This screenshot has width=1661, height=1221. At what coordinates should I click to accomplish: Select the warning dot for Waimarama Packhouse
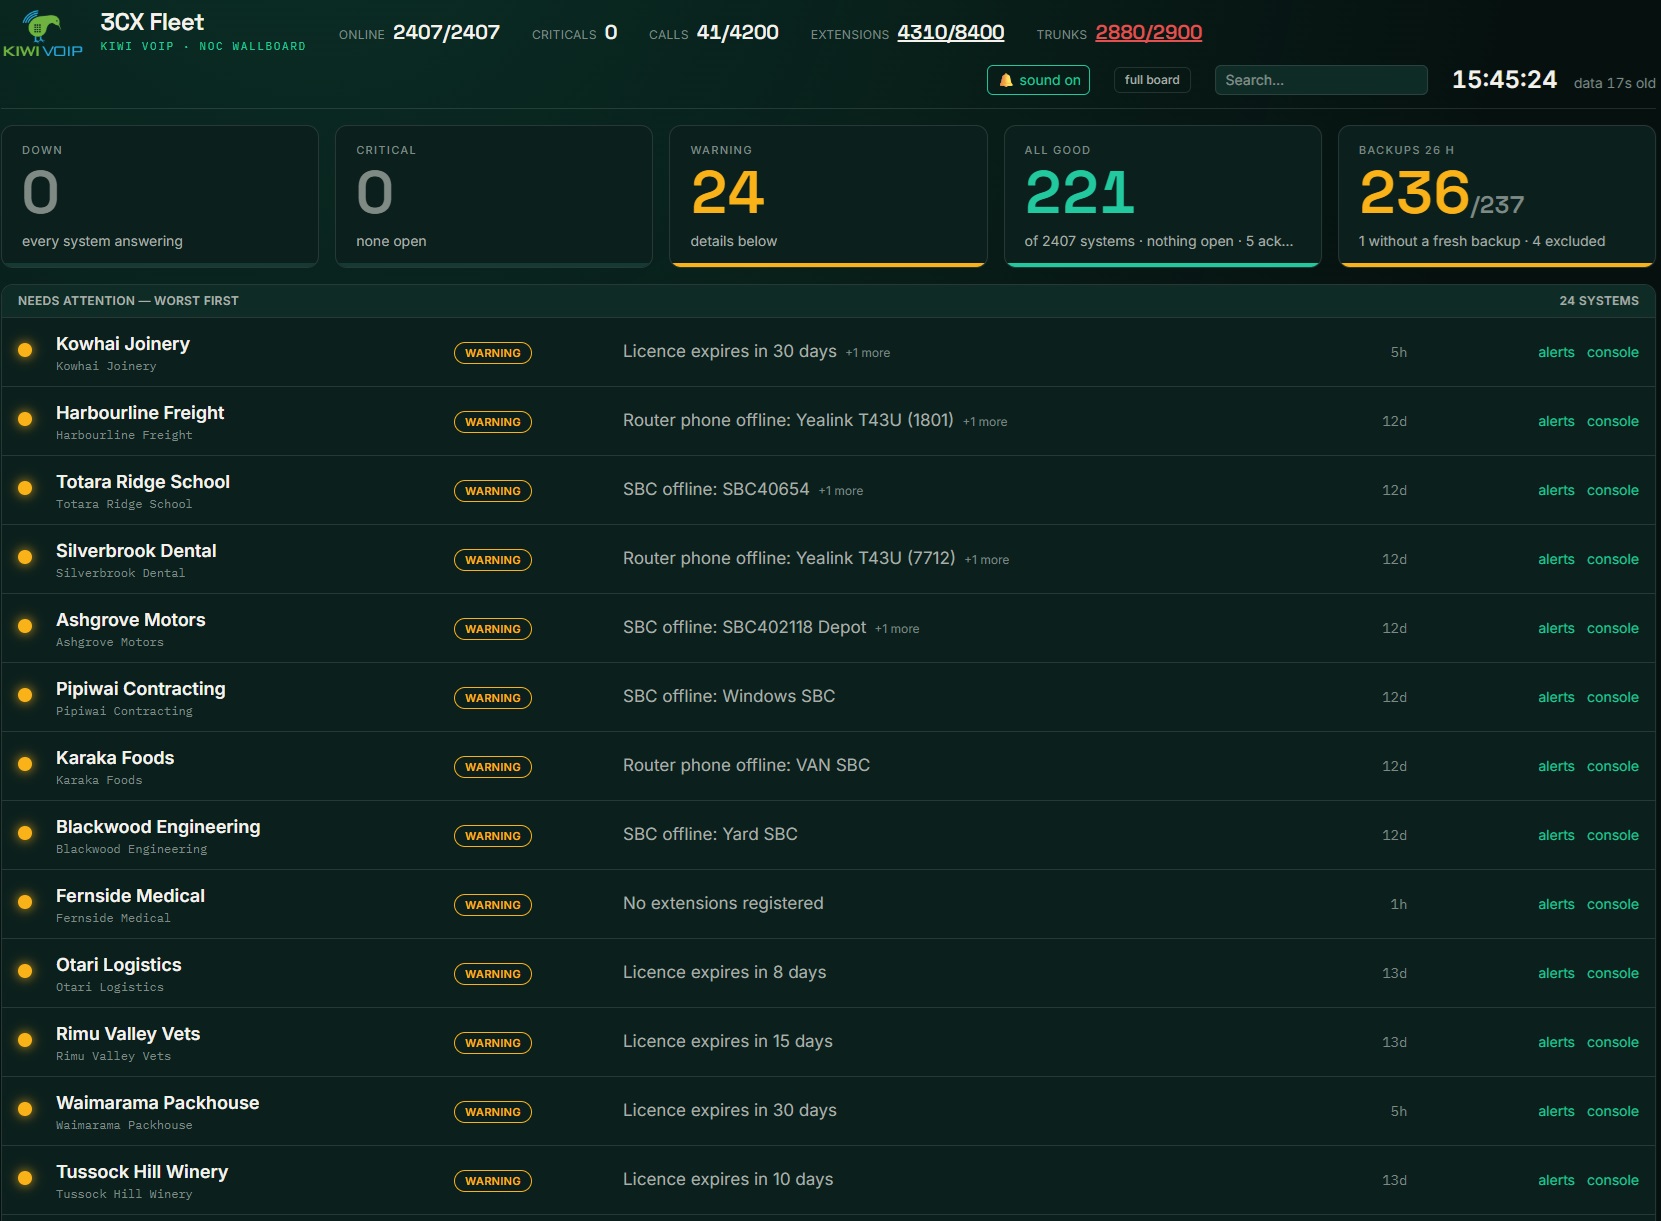pos(25,1109)
